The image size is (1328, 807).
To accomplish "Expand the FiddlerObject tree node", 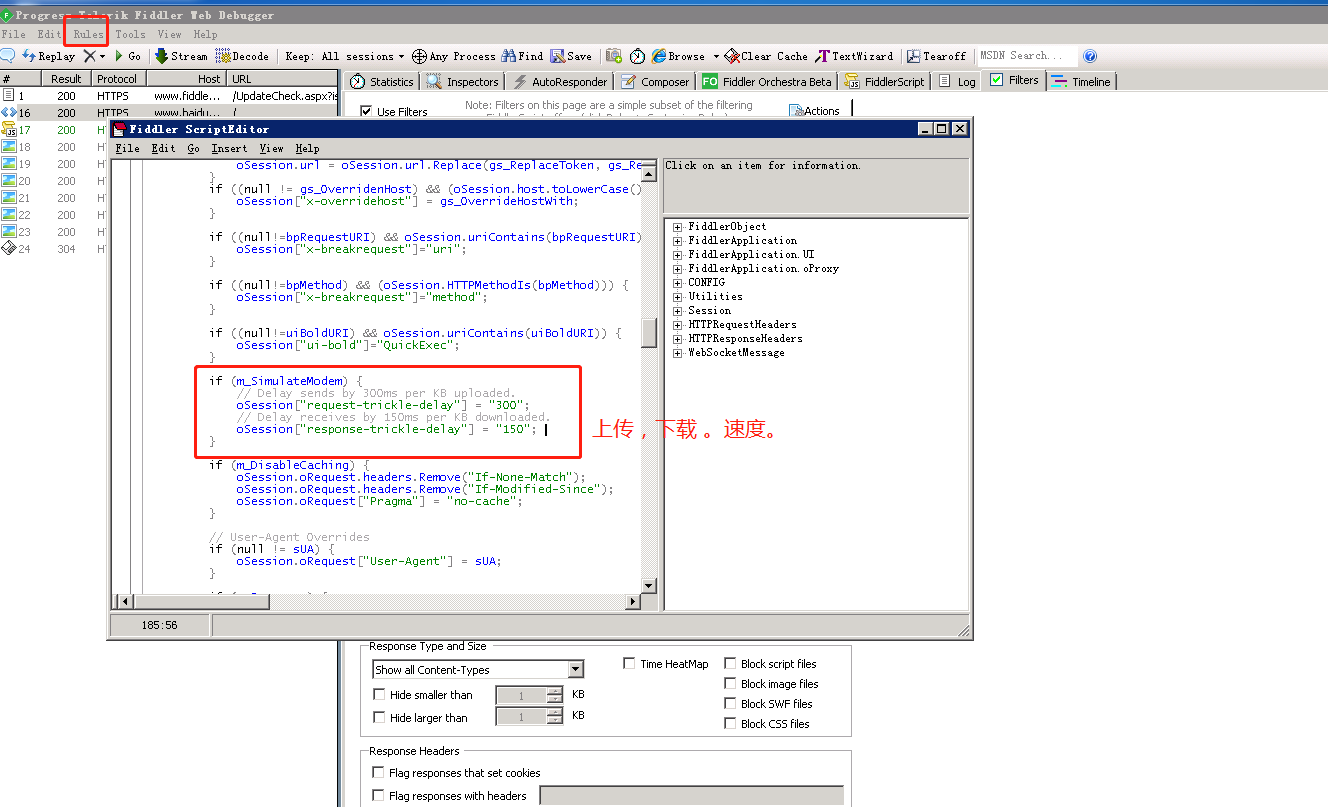I will [x=677, y=227].
